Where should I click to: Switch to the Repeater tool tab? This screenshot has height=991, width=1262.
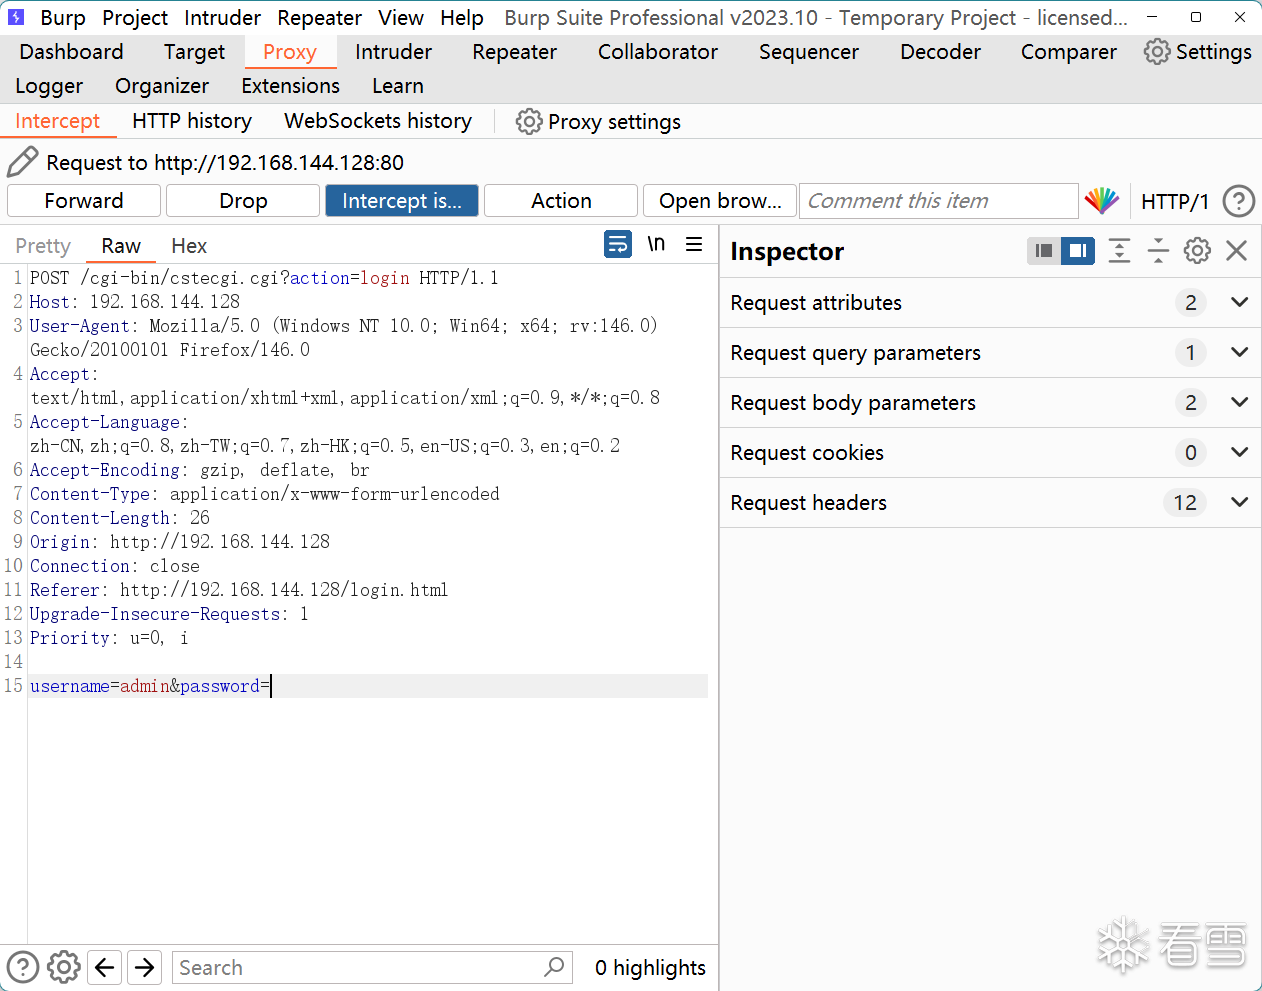(x=515, y=52)
